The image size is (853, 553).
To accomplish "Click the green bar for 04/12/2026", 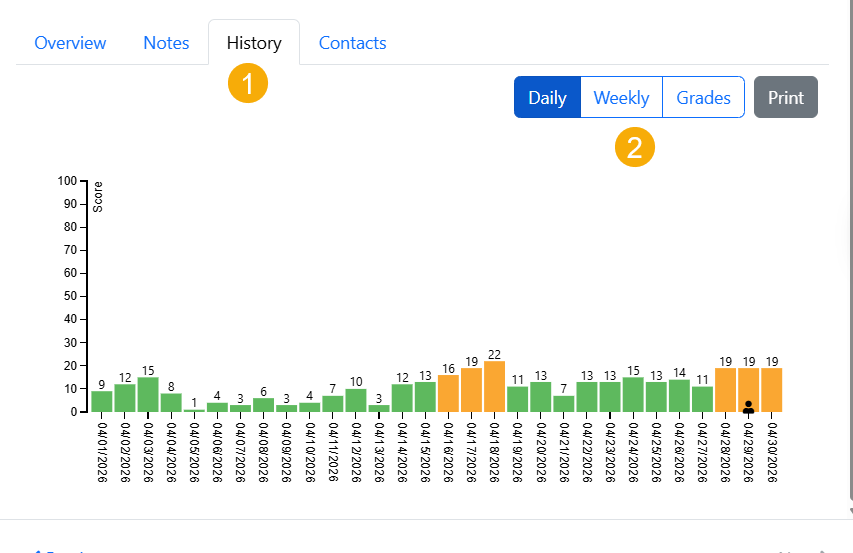I will (356, 400).
